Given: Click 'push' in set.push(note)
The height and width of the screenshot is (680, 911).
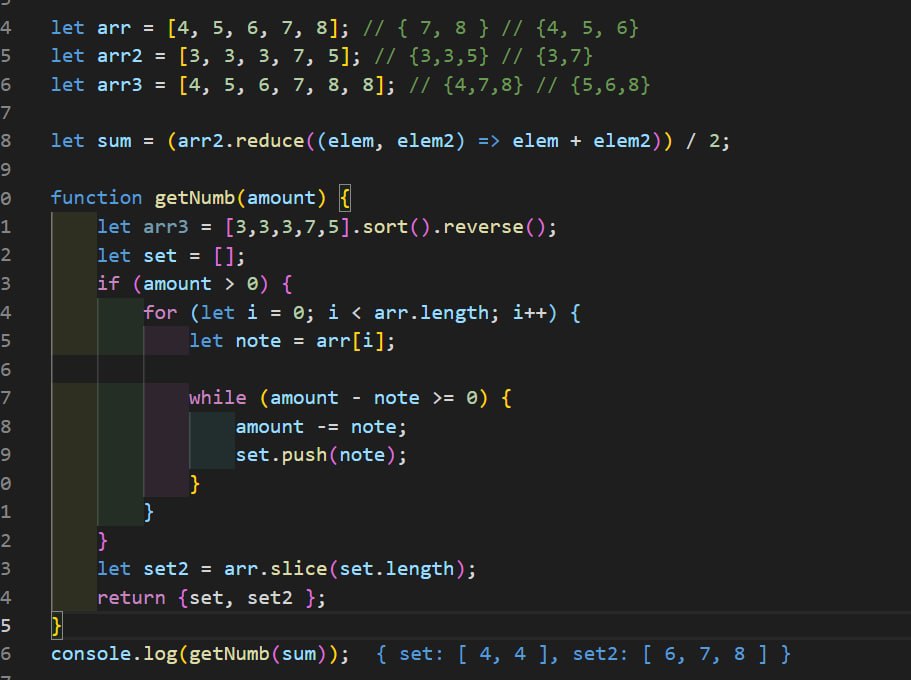Looking at the screenshot, I should click(x=304, y=455).
